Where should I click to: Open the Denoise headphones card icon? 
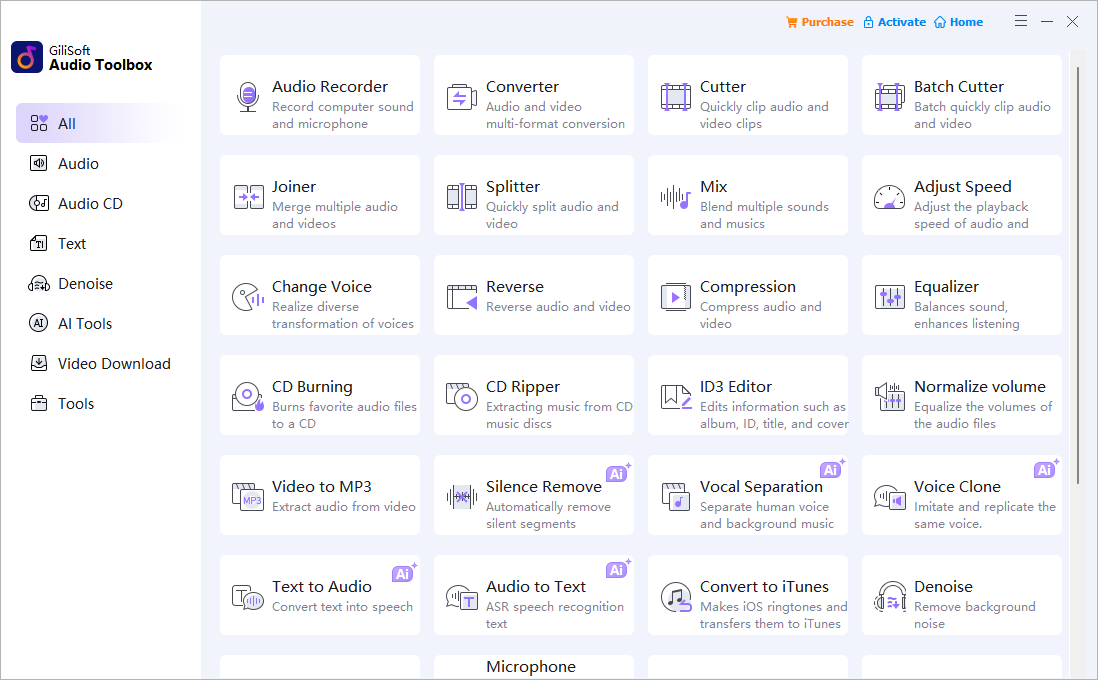(x=890, y=597)
